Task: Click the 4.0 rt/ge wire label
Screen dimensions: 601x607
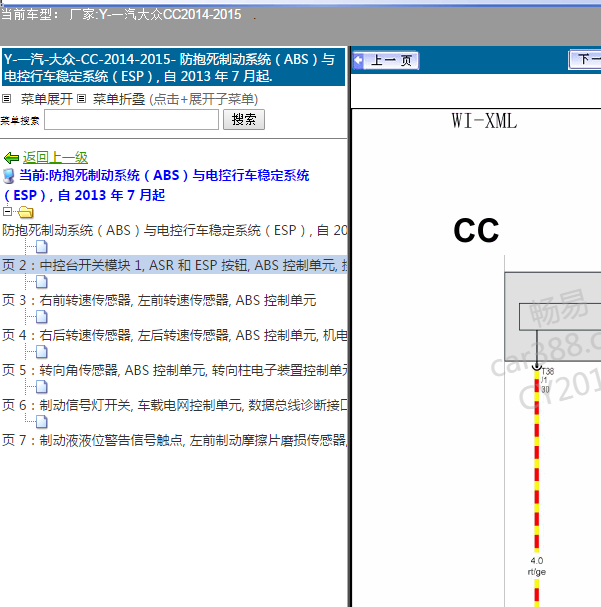Action: click(x=537, y=566)
